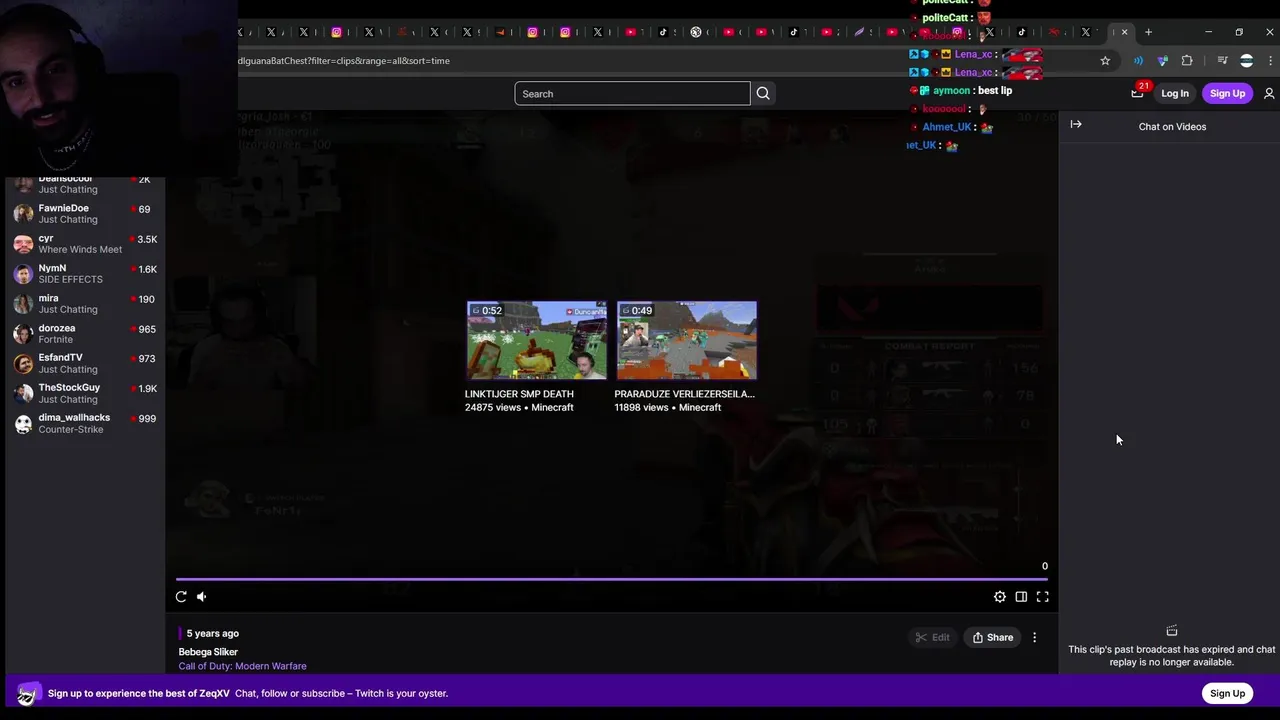Open the dorozea Fortnite channel

click(84, 334)
